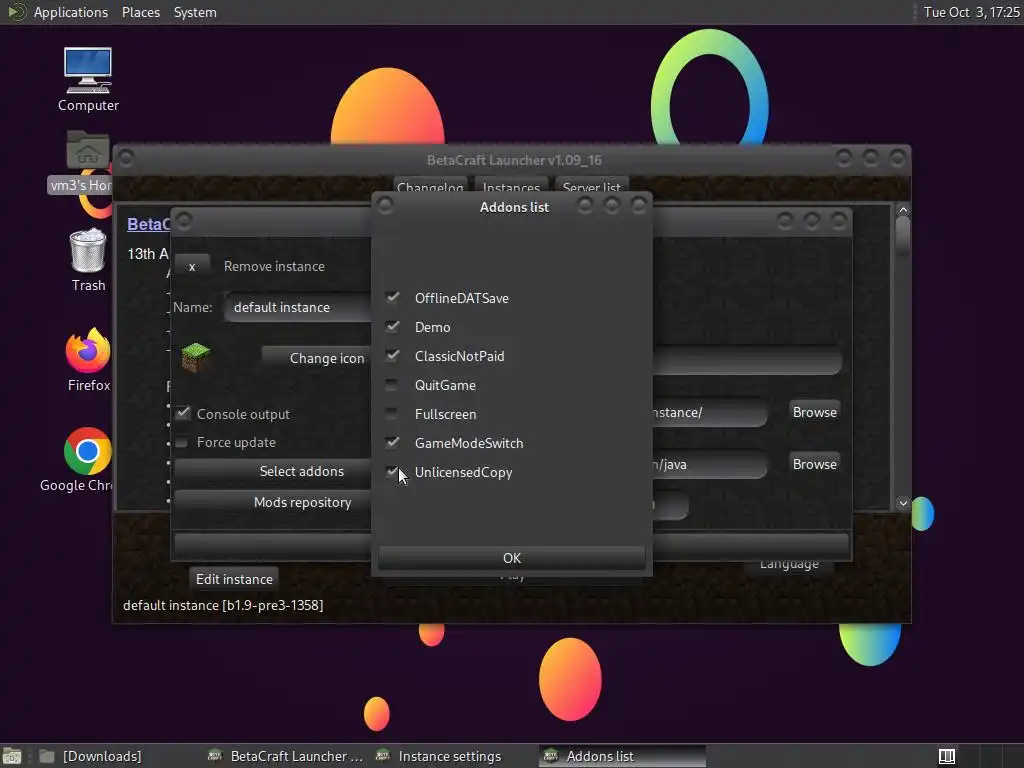Open the Places menu

[x=141, y=12]
